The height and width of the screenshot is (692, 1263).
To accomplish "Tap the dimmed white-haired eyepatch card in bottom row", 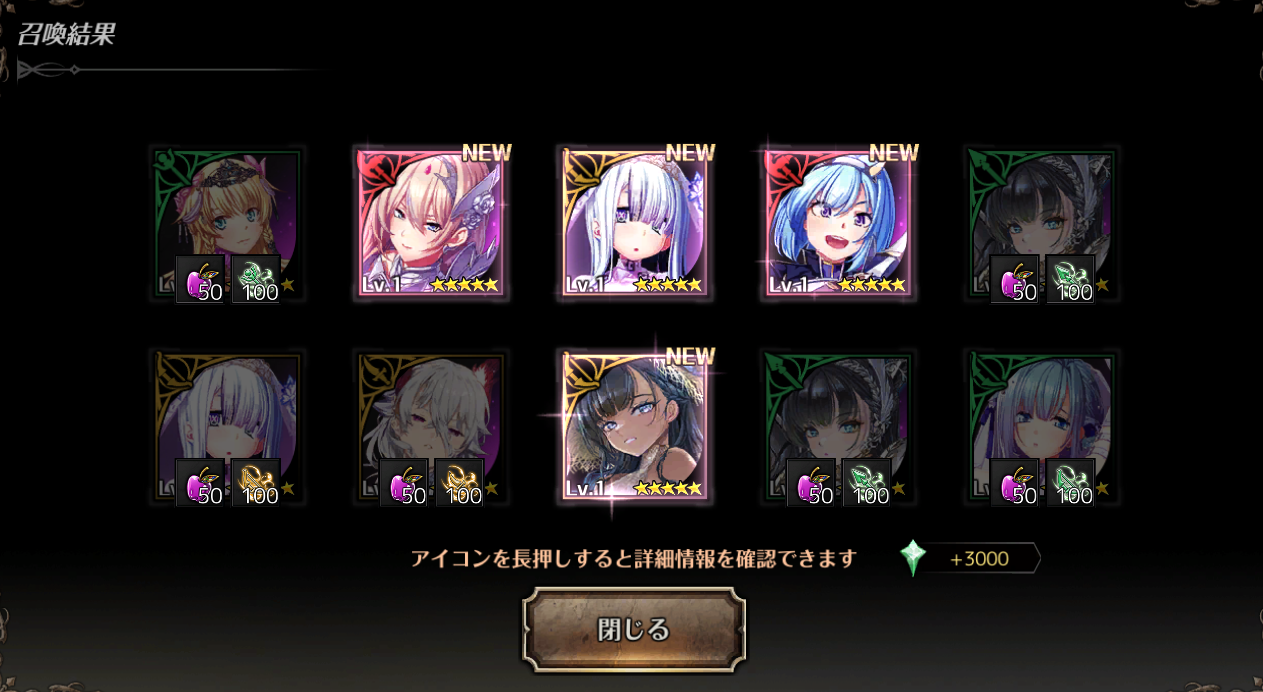I will coord(227,427).
